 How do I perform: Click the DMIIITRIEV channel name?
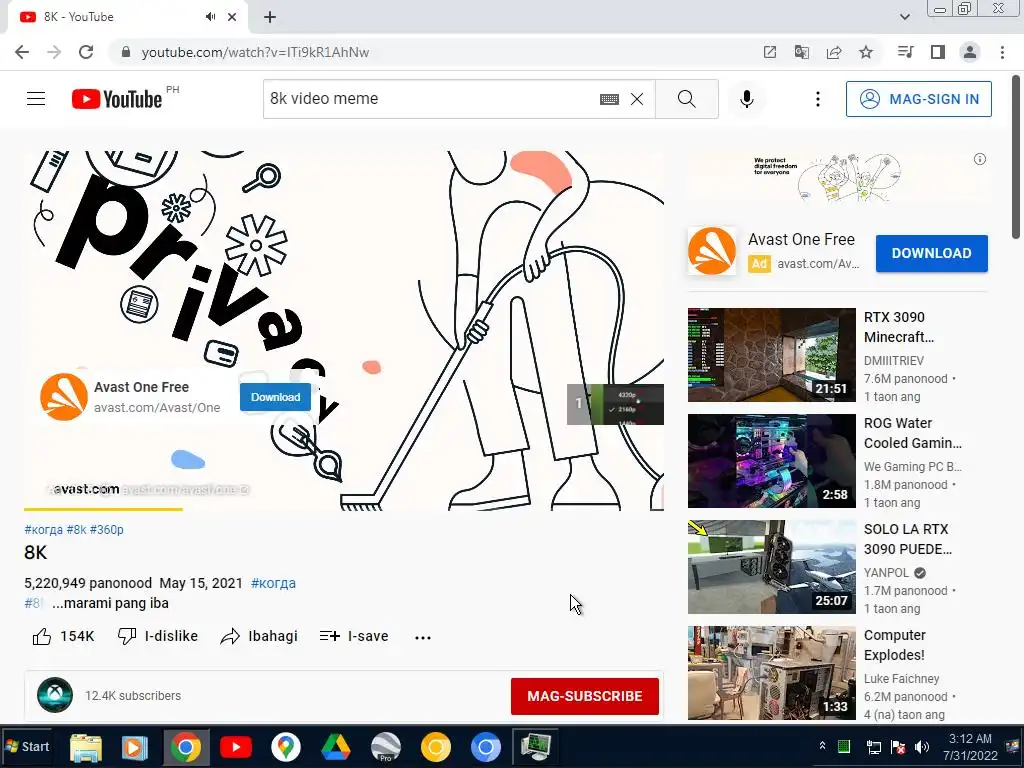tap(893, 360)
